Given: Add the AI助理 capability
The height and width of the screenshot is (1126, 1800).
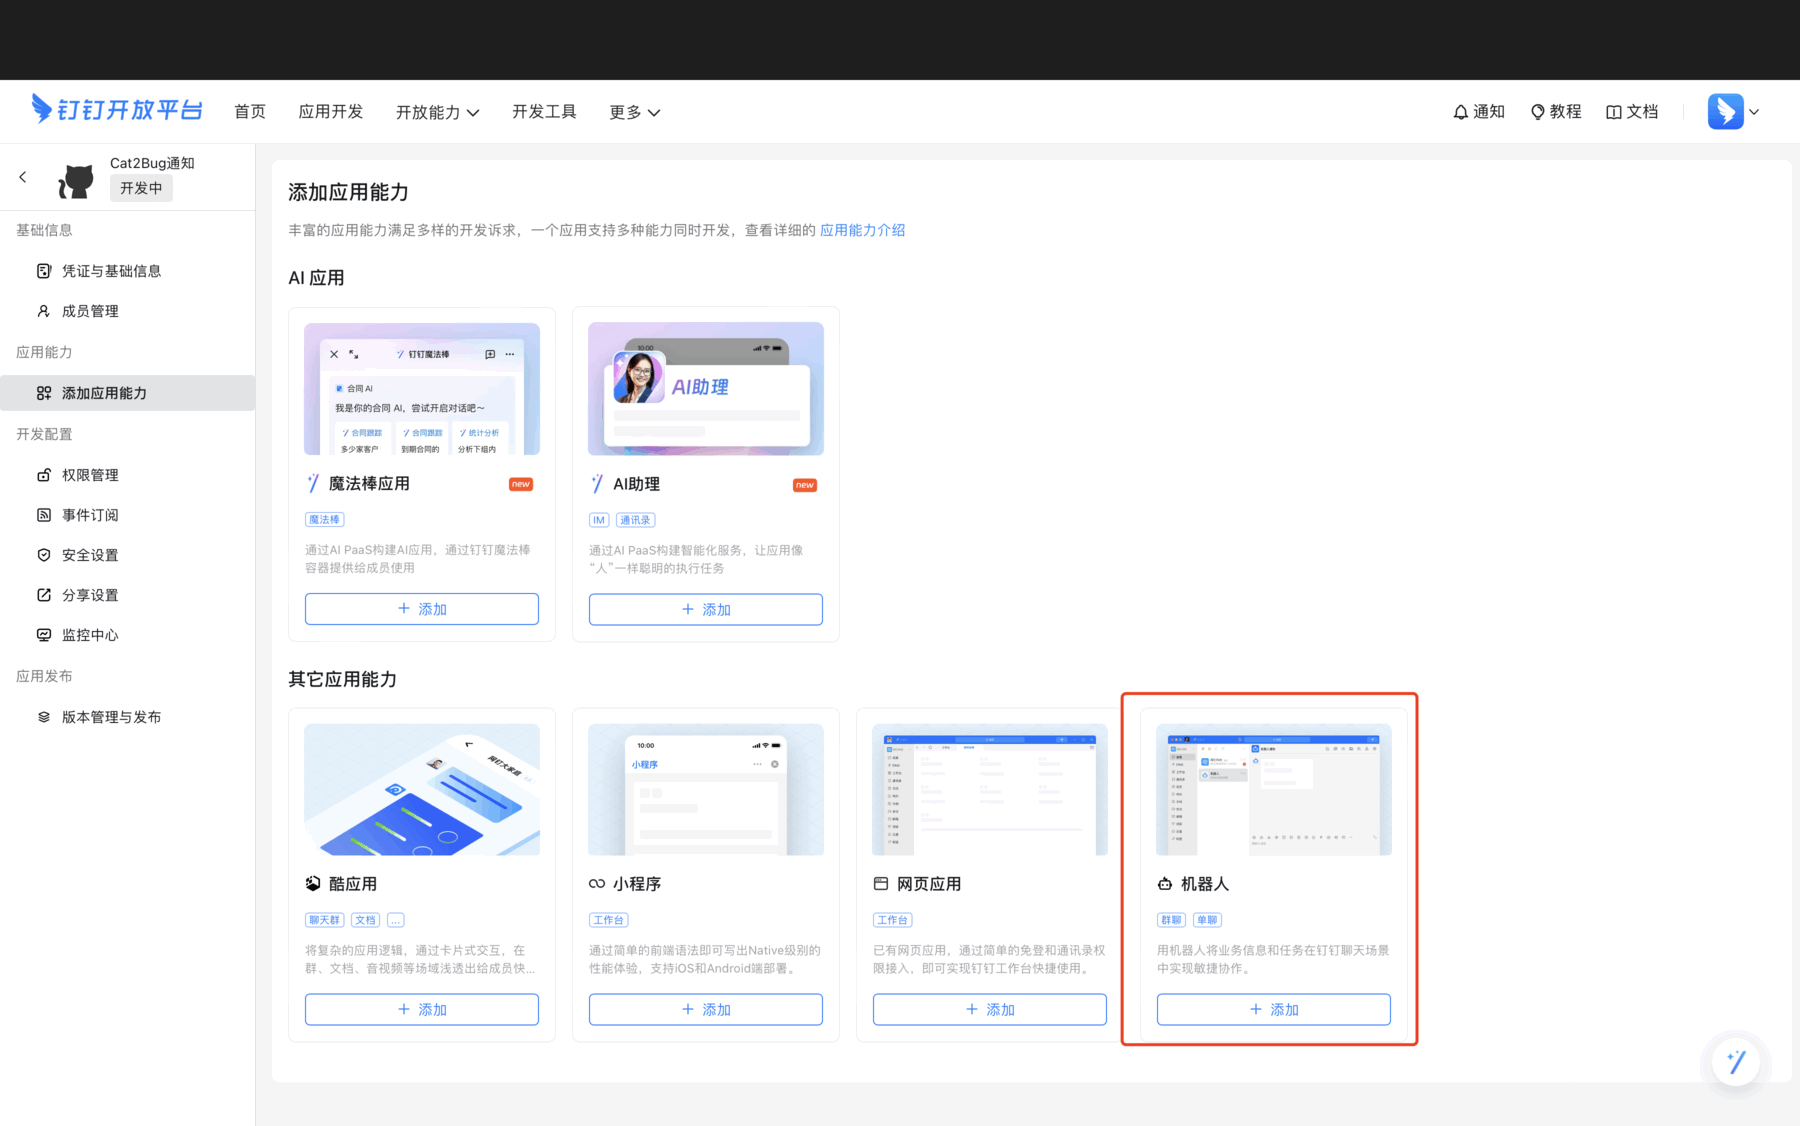Looking at the screenshot, I should [x=706, y=609].
